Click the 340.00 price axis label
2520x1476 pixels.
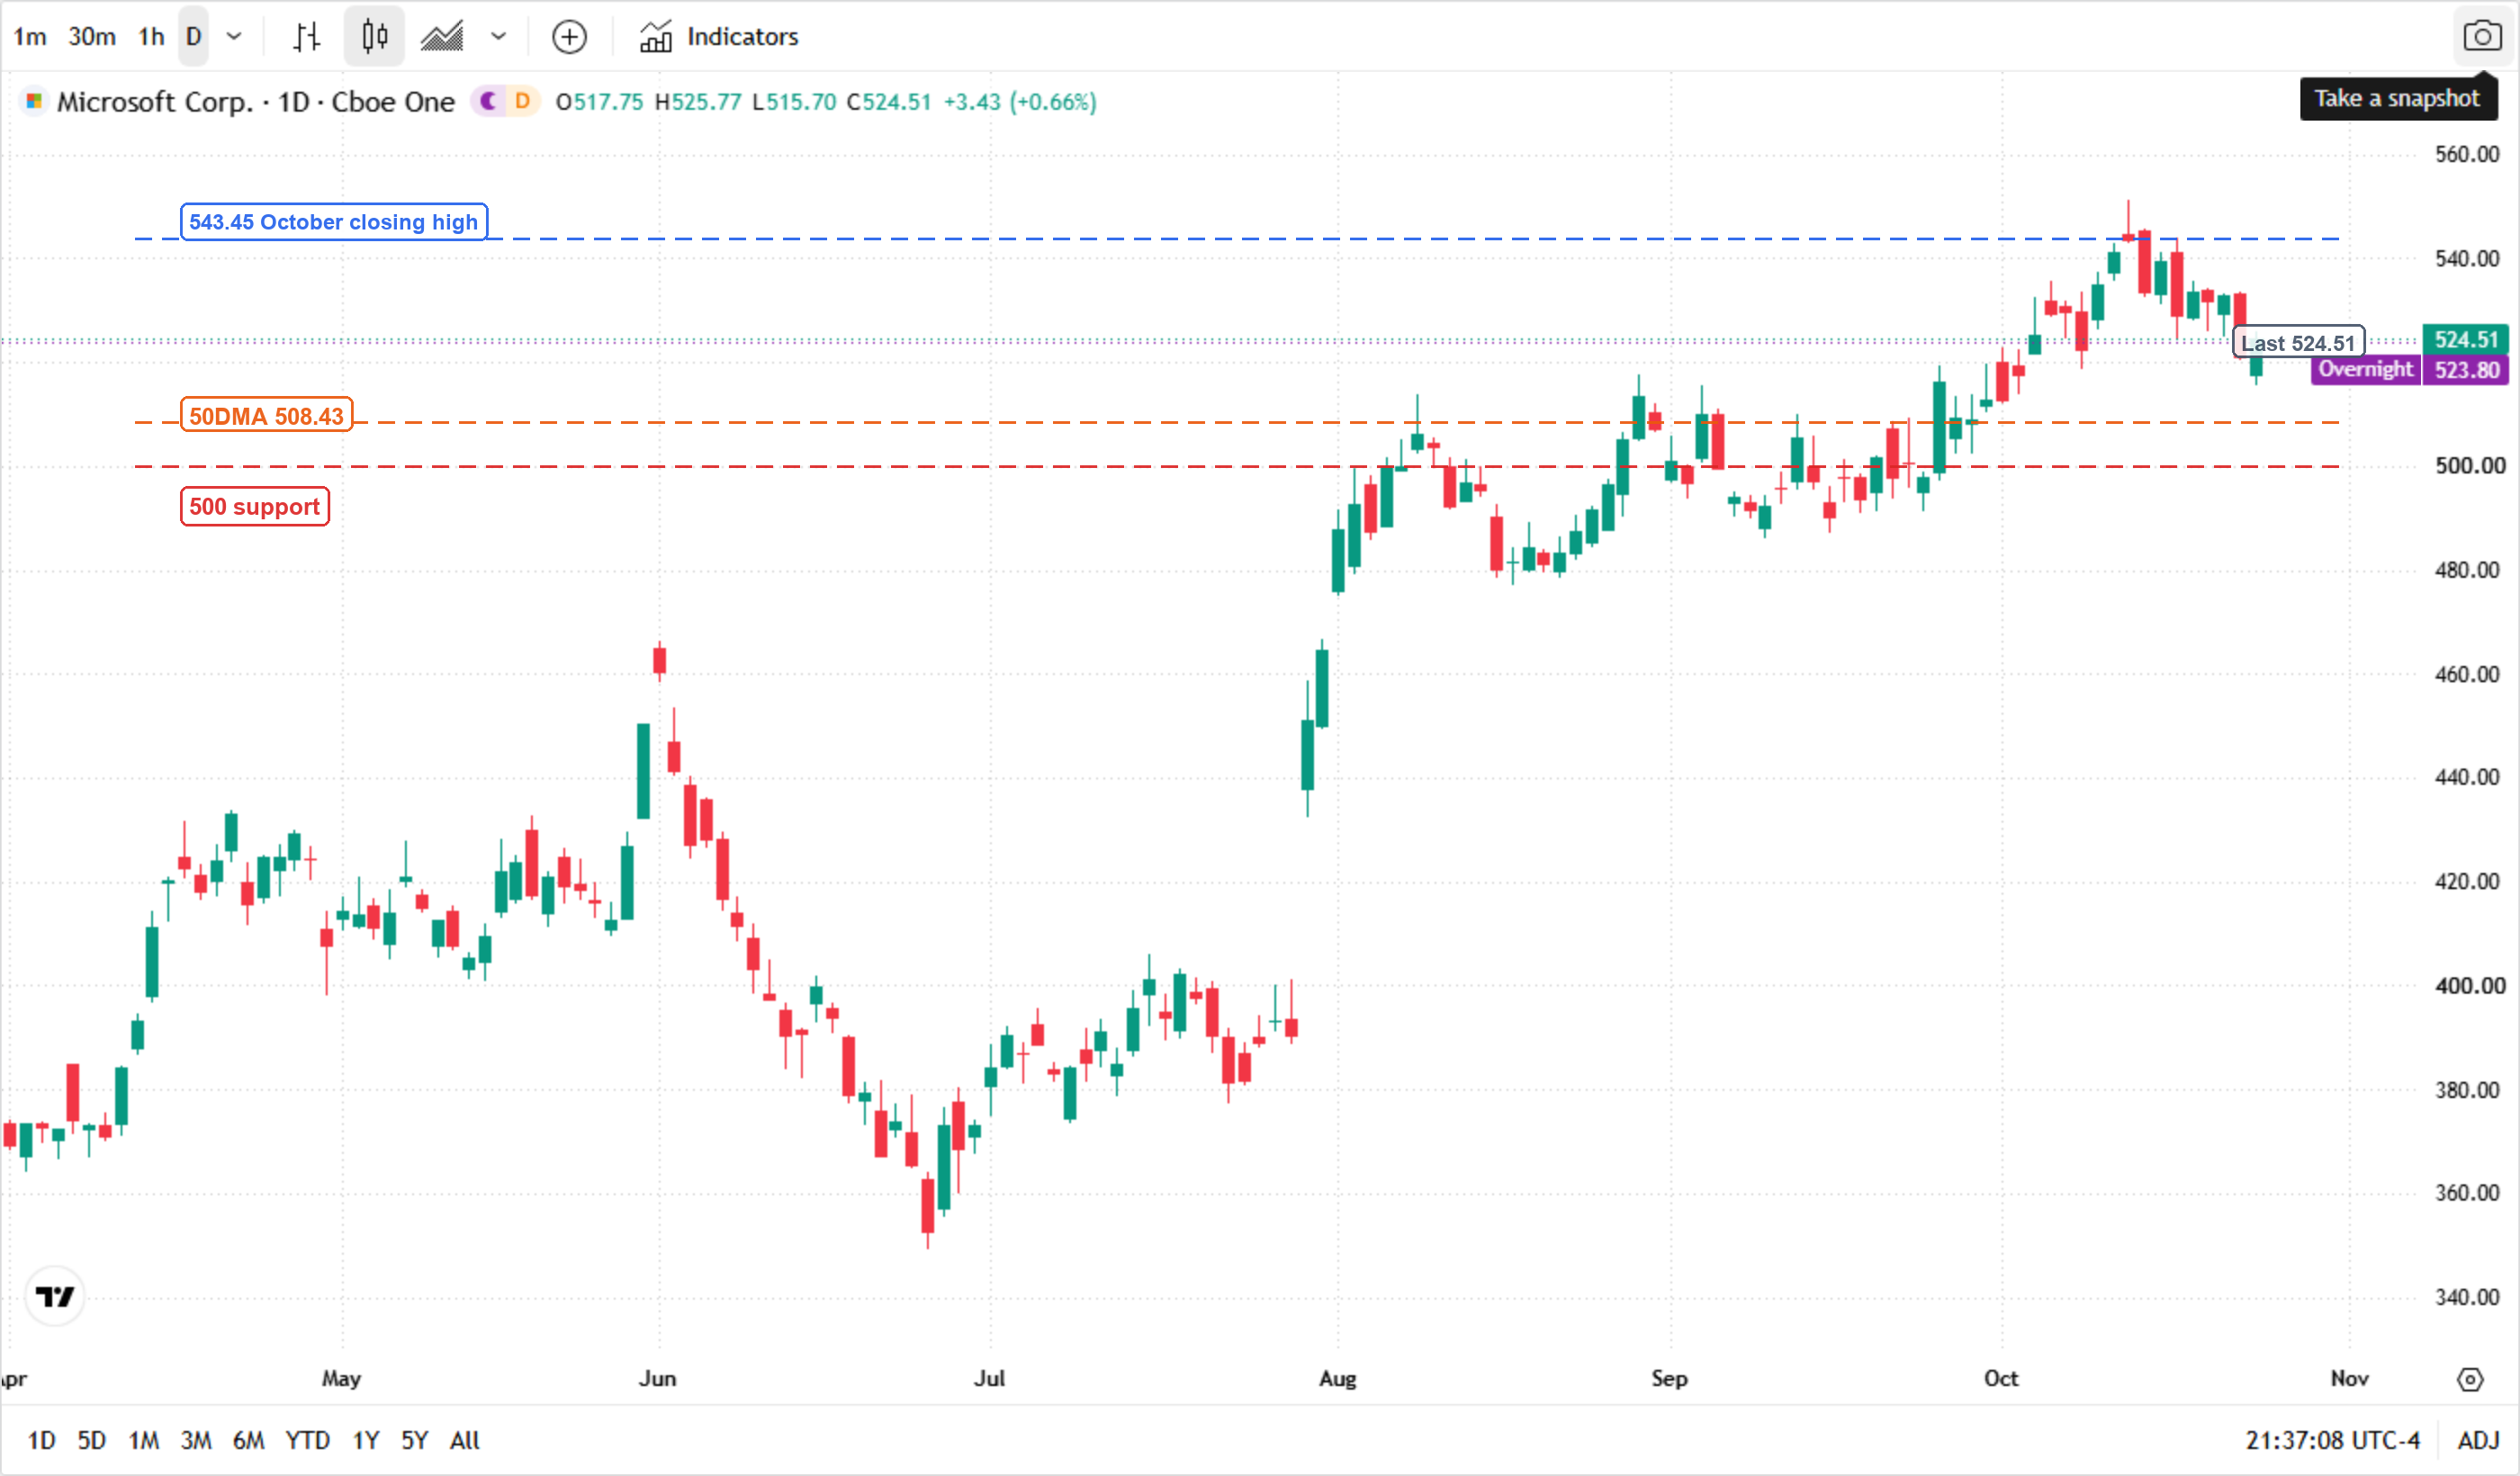coord(2467,1298)
